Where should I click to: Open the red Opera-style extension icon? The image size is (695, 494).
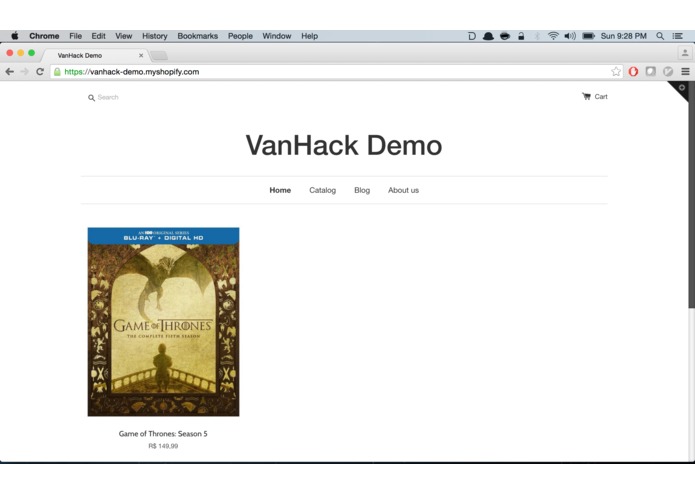[x=633, y=71]
